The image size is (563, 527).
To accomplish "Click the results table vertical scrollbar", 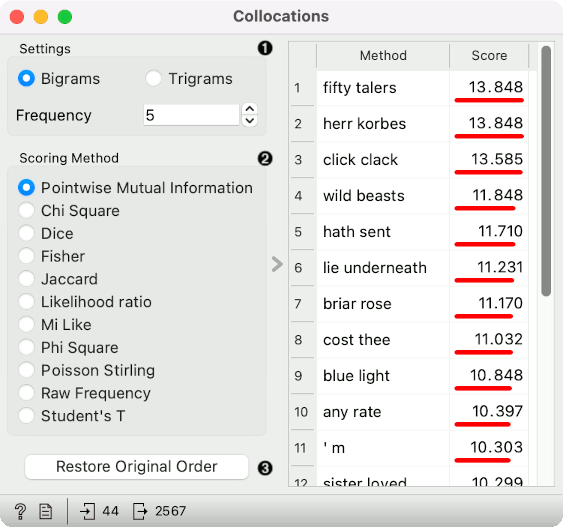I will coord(546,171).
